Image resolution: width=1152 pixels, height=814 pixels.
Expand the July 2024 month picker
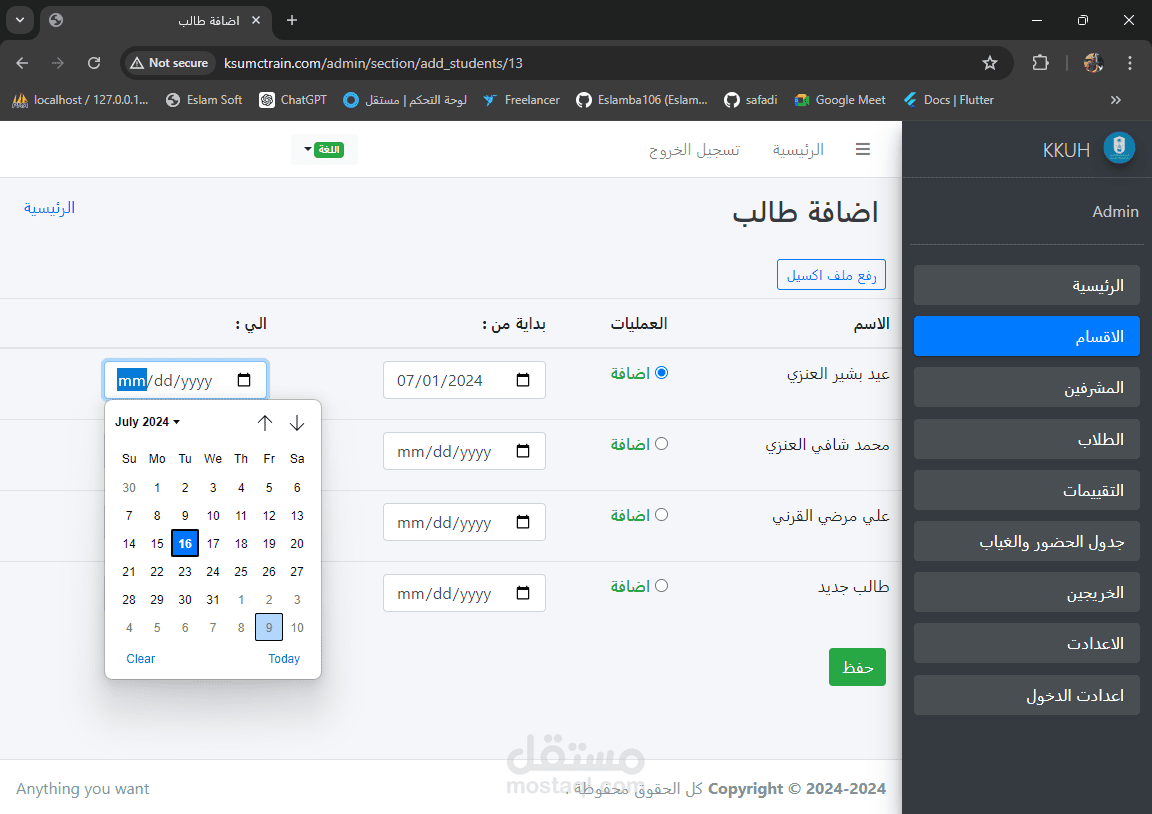point(147,422)
